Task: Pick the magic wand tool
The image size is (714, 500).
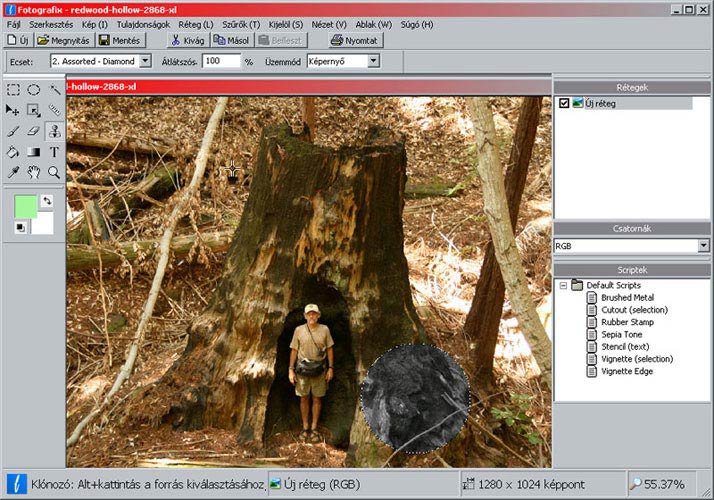Action: (54, 89)
